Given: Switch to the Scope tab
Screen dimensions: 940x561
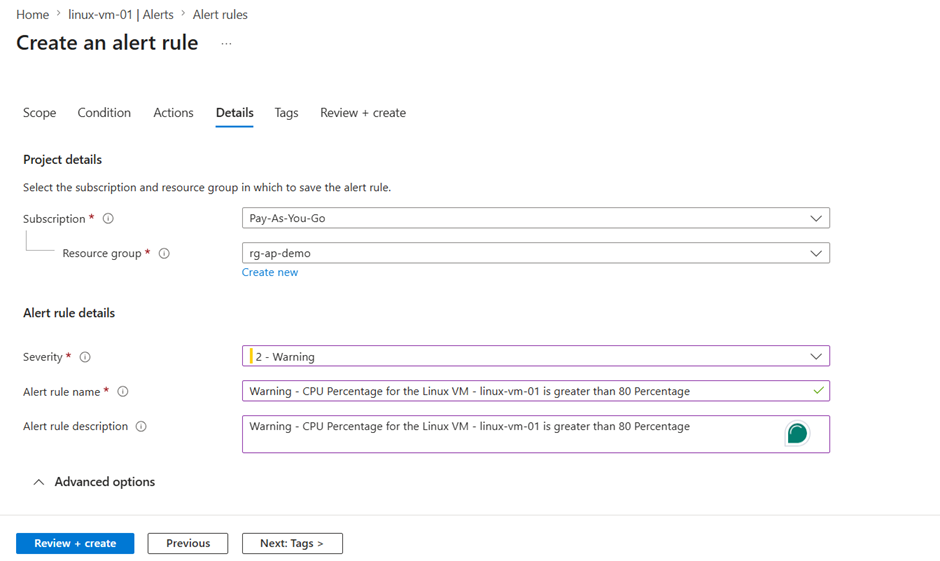Looking at the screenshot, I should pyautogui.click(x=40, y=113).
